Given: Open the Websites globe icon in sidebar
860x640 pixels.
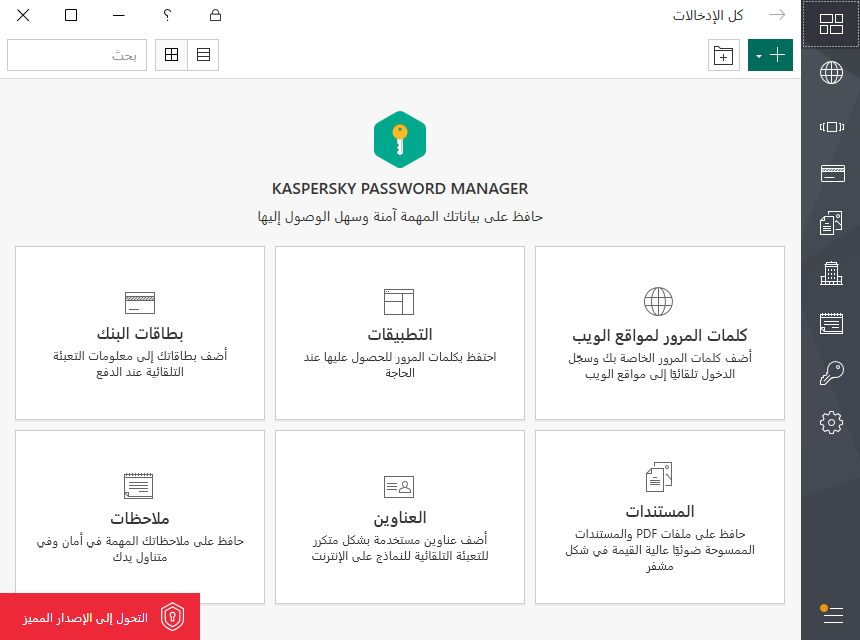Looking at the screenshot, I should pyautogui.click(x=831, y=72).
